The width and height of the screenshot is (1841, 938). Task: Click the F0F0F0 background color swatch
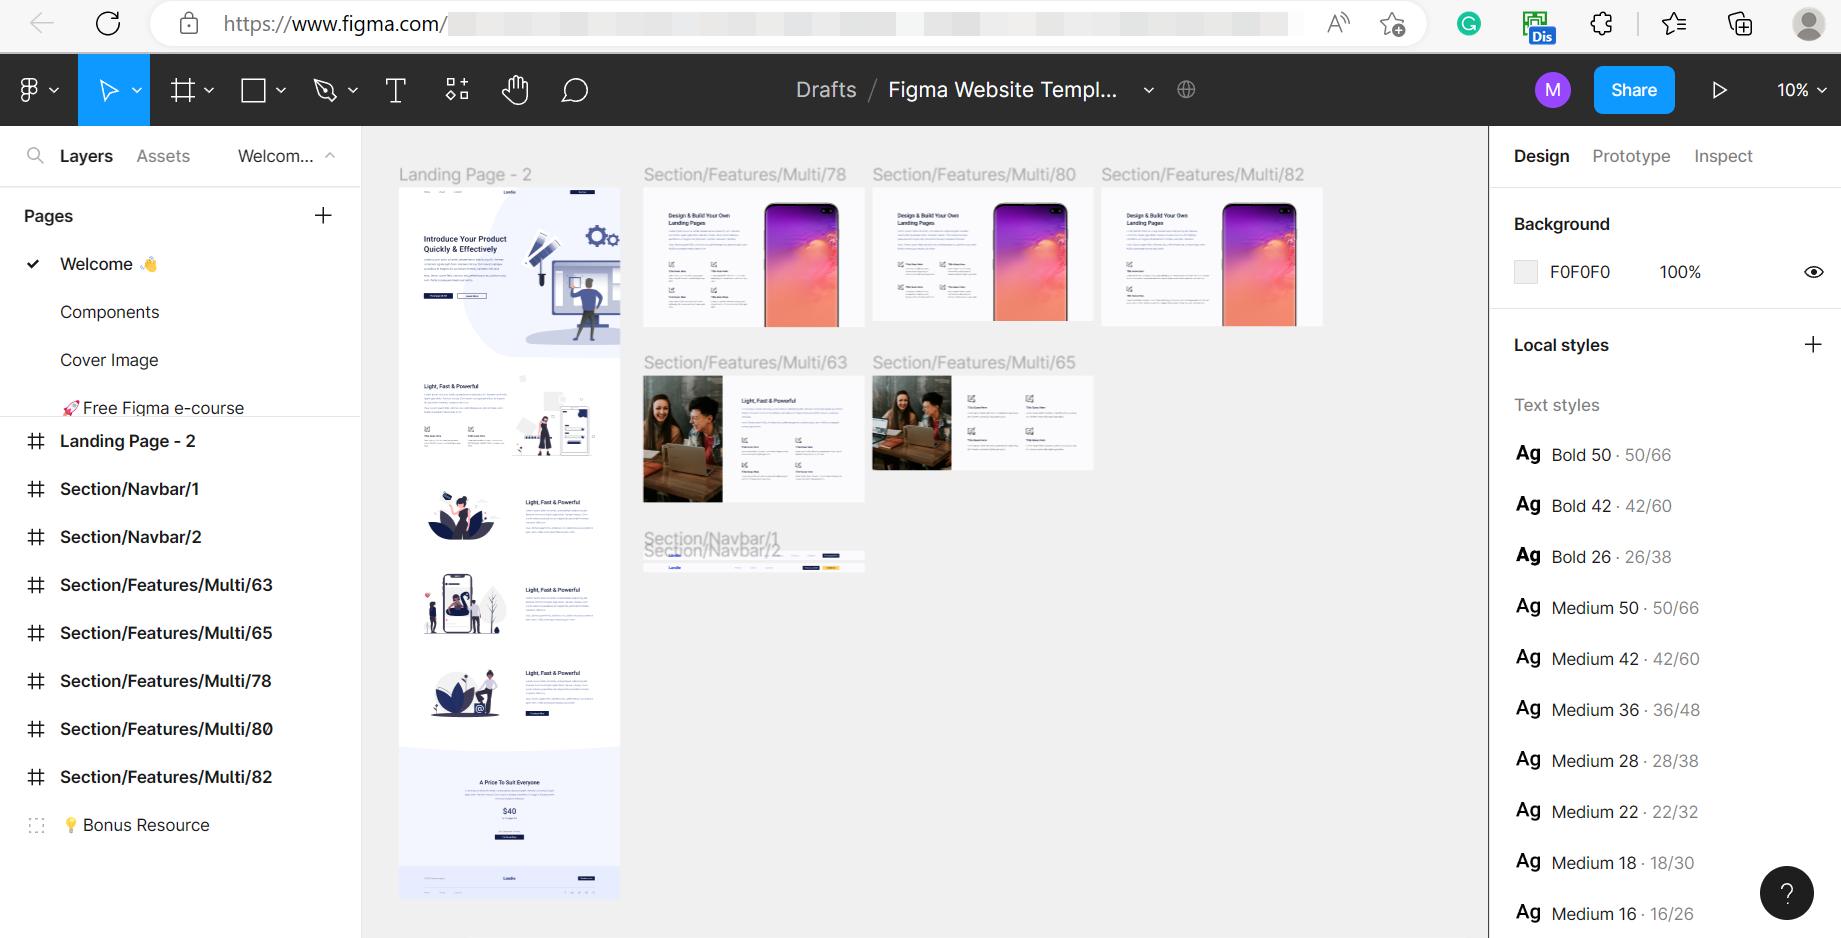coord(1526,272)
